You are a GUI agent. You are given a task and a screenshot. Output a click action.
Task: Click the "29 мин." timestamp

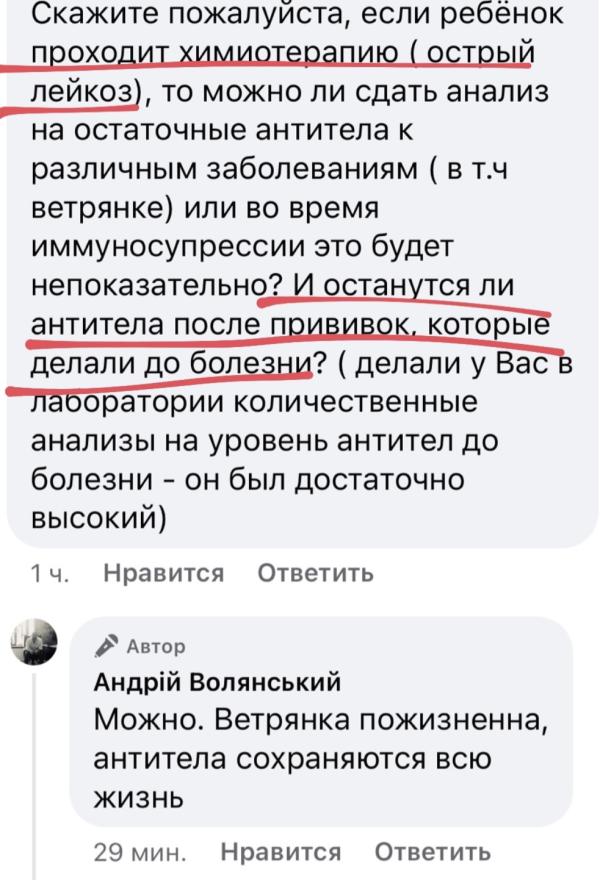tap(139, 852)
